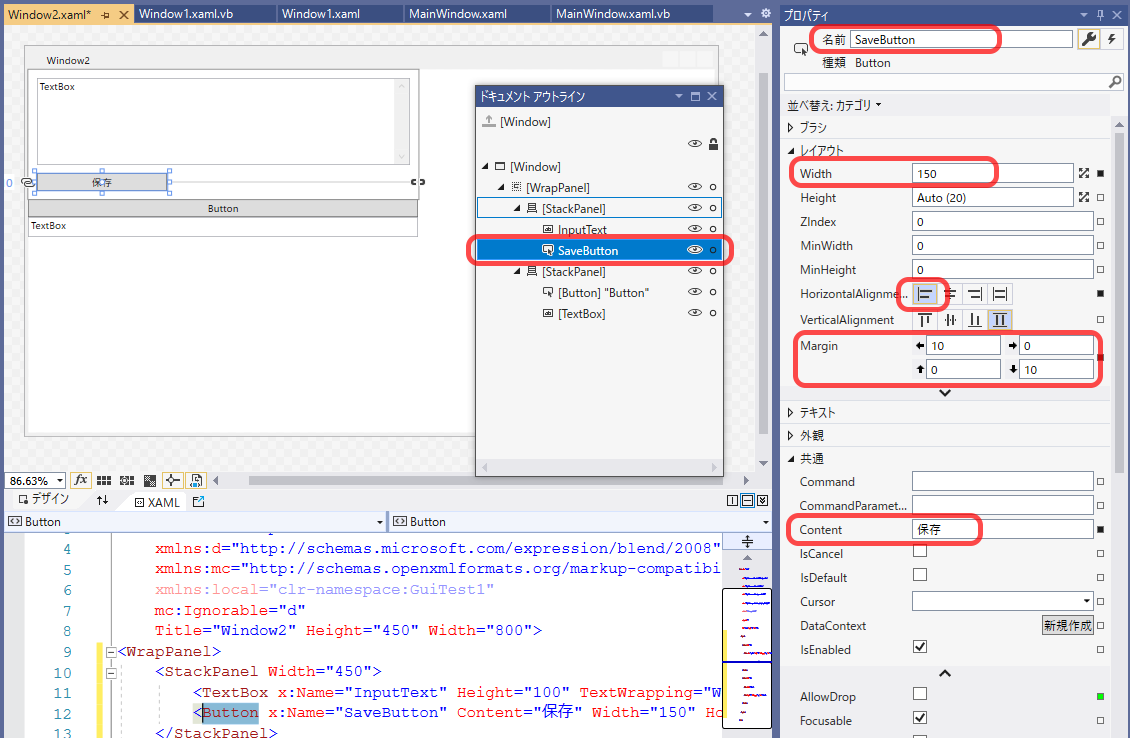Expand the テキスト category
This screenshot has width=1132, height=738.
point(791,412)
